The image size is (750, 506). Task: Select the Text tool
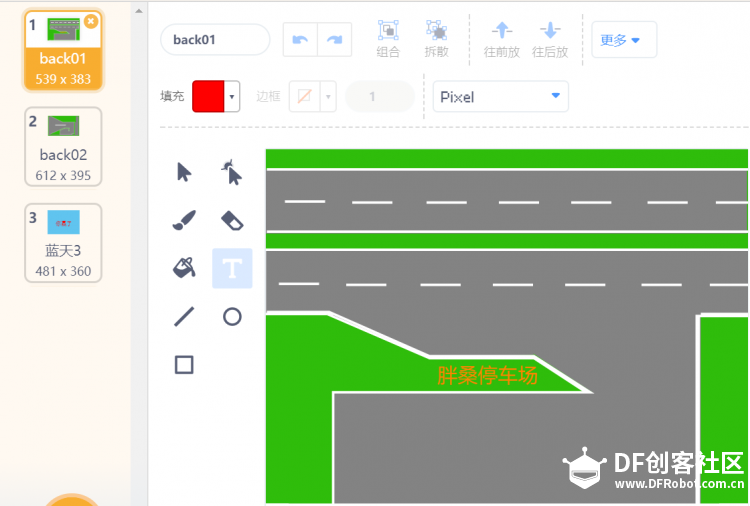click(232, 268)
